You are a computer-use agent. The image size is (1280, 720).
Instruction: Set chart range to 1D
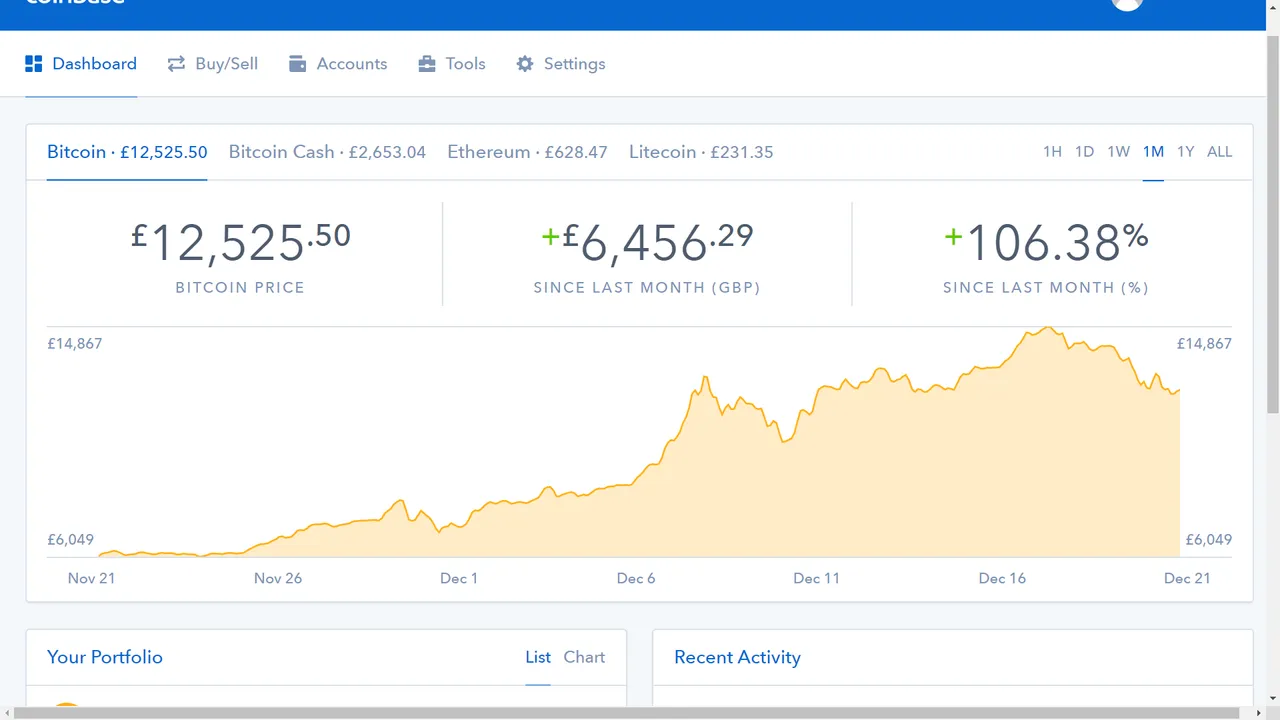(x=1084, y=152)
